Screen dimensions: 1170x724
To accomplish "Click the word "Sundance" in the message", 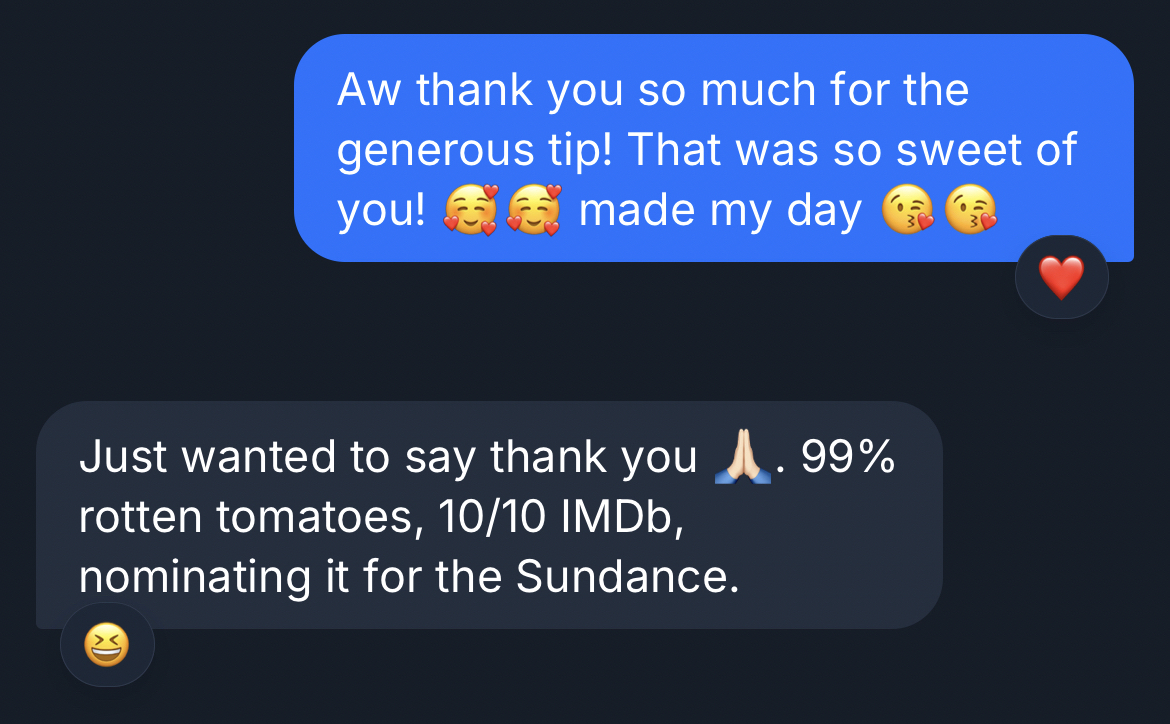I will tap(627, 578).
